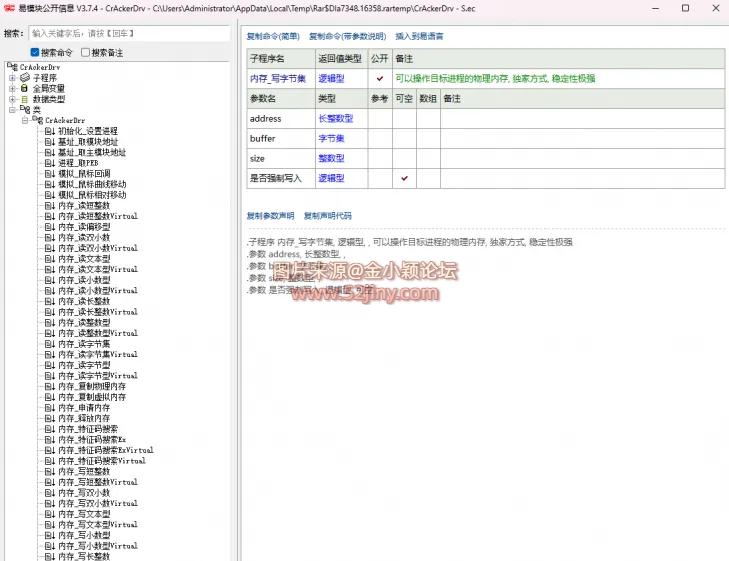
Task: Select 内存_读字节型Virtual in the tree
Action: click(x=98, y=376)
